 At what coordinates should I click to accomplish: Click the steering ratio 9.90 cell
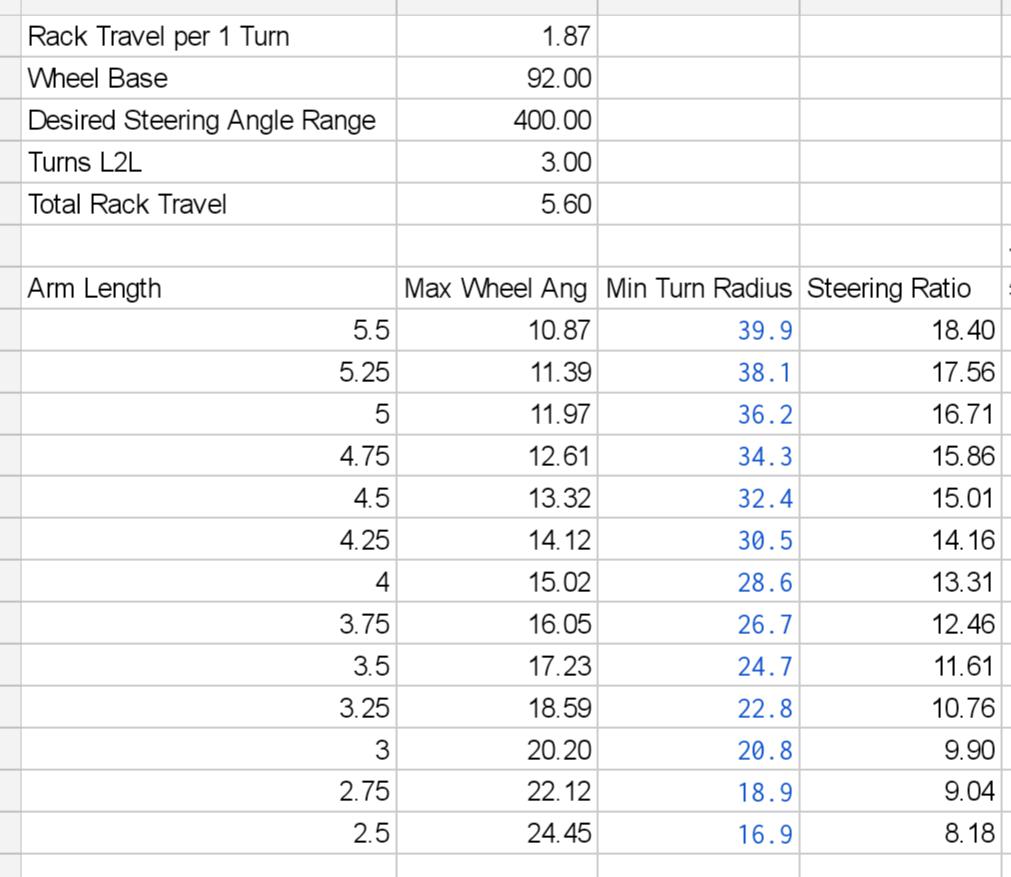(x=900, y=749)
